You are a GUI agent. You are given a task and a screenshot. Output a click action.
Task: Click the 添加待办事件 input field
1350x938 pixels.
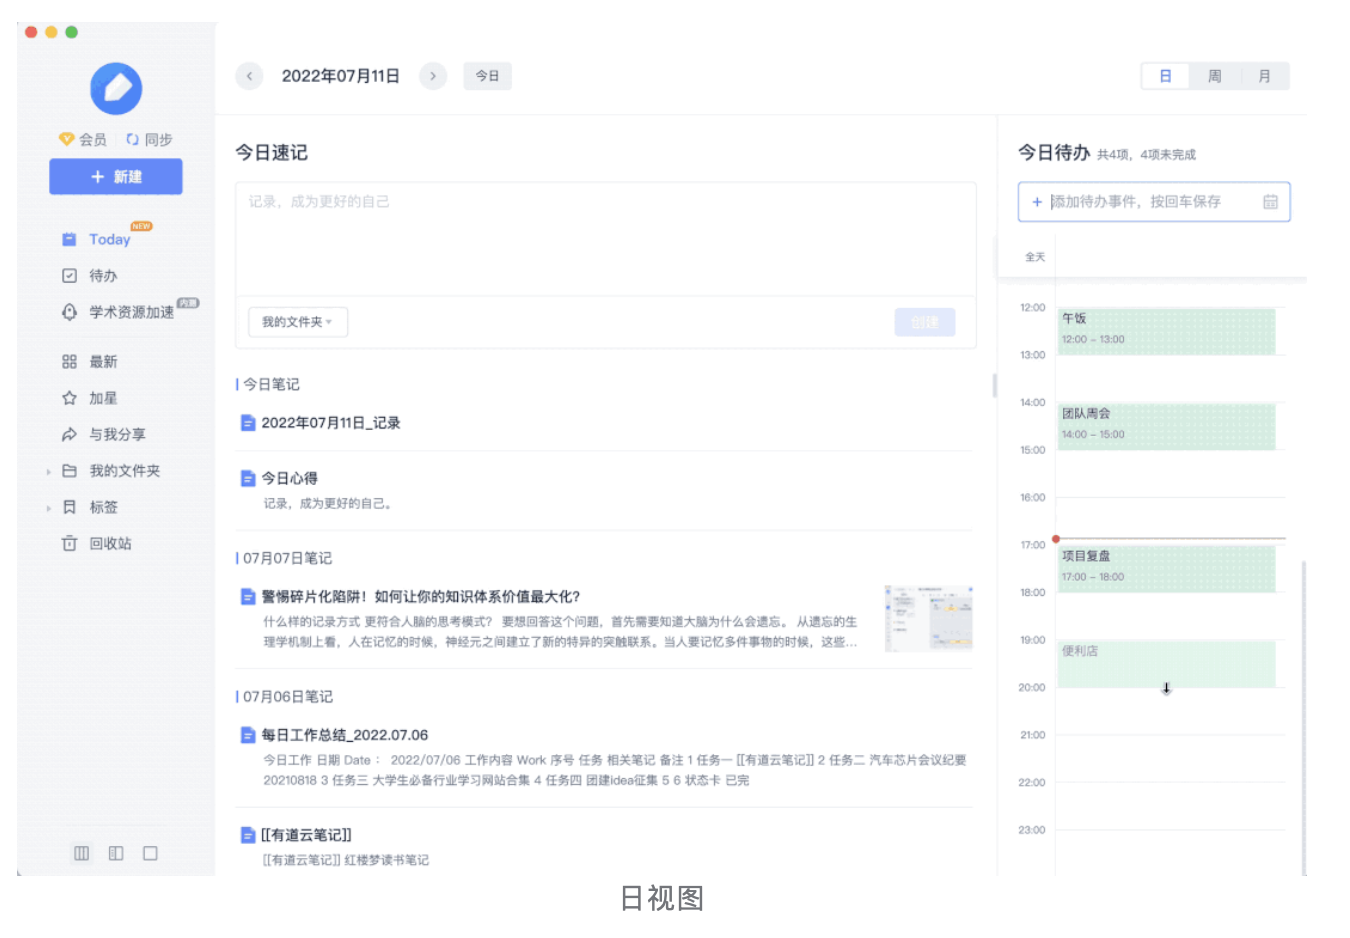pos(1154,202)
